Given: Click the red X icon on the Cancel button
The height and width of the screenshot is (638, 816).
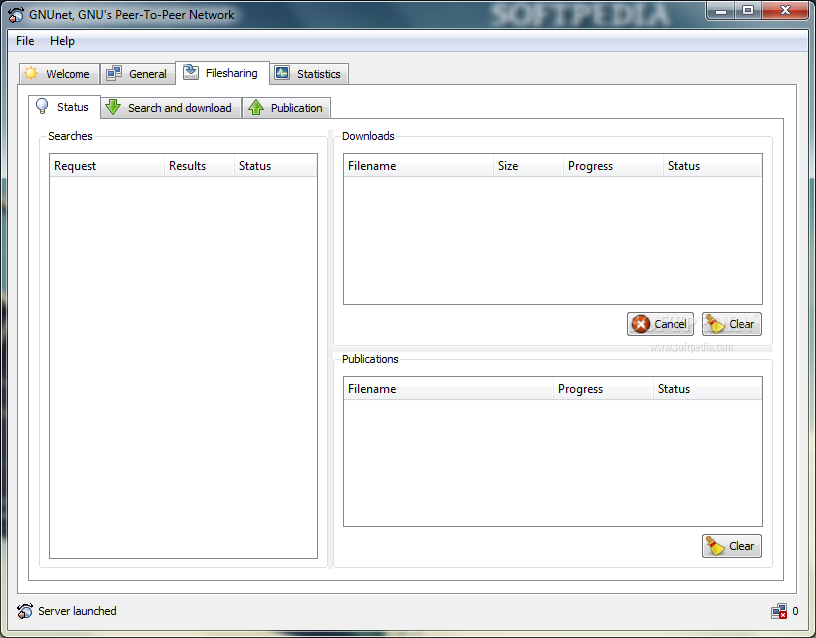Looking at the screenshot, I should tap(641, 324).
